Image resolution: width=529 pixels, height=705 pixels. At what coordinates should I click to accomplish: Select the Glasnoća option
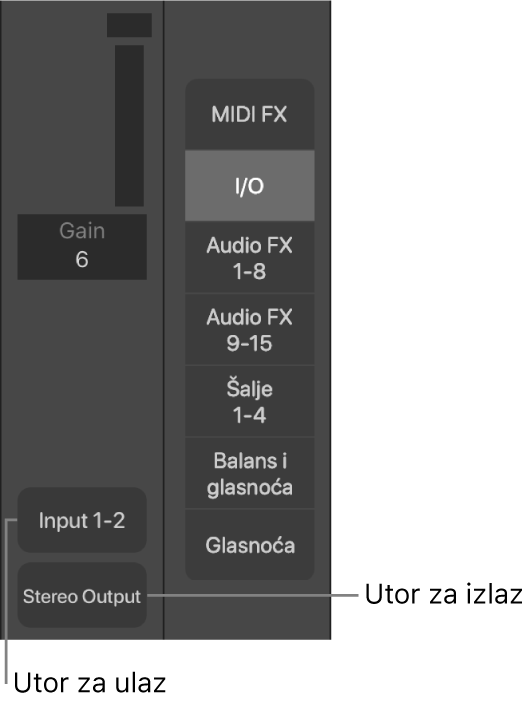pos(249,545)
